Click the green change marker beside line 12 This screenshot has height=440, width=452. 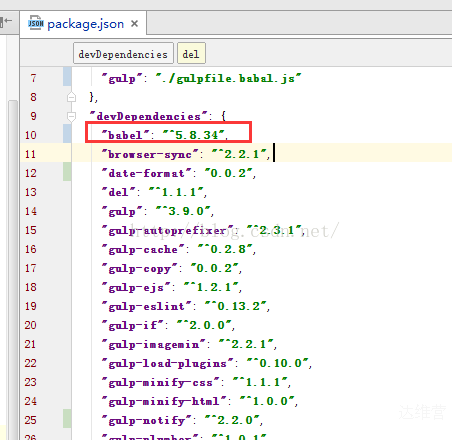(67, 171)
